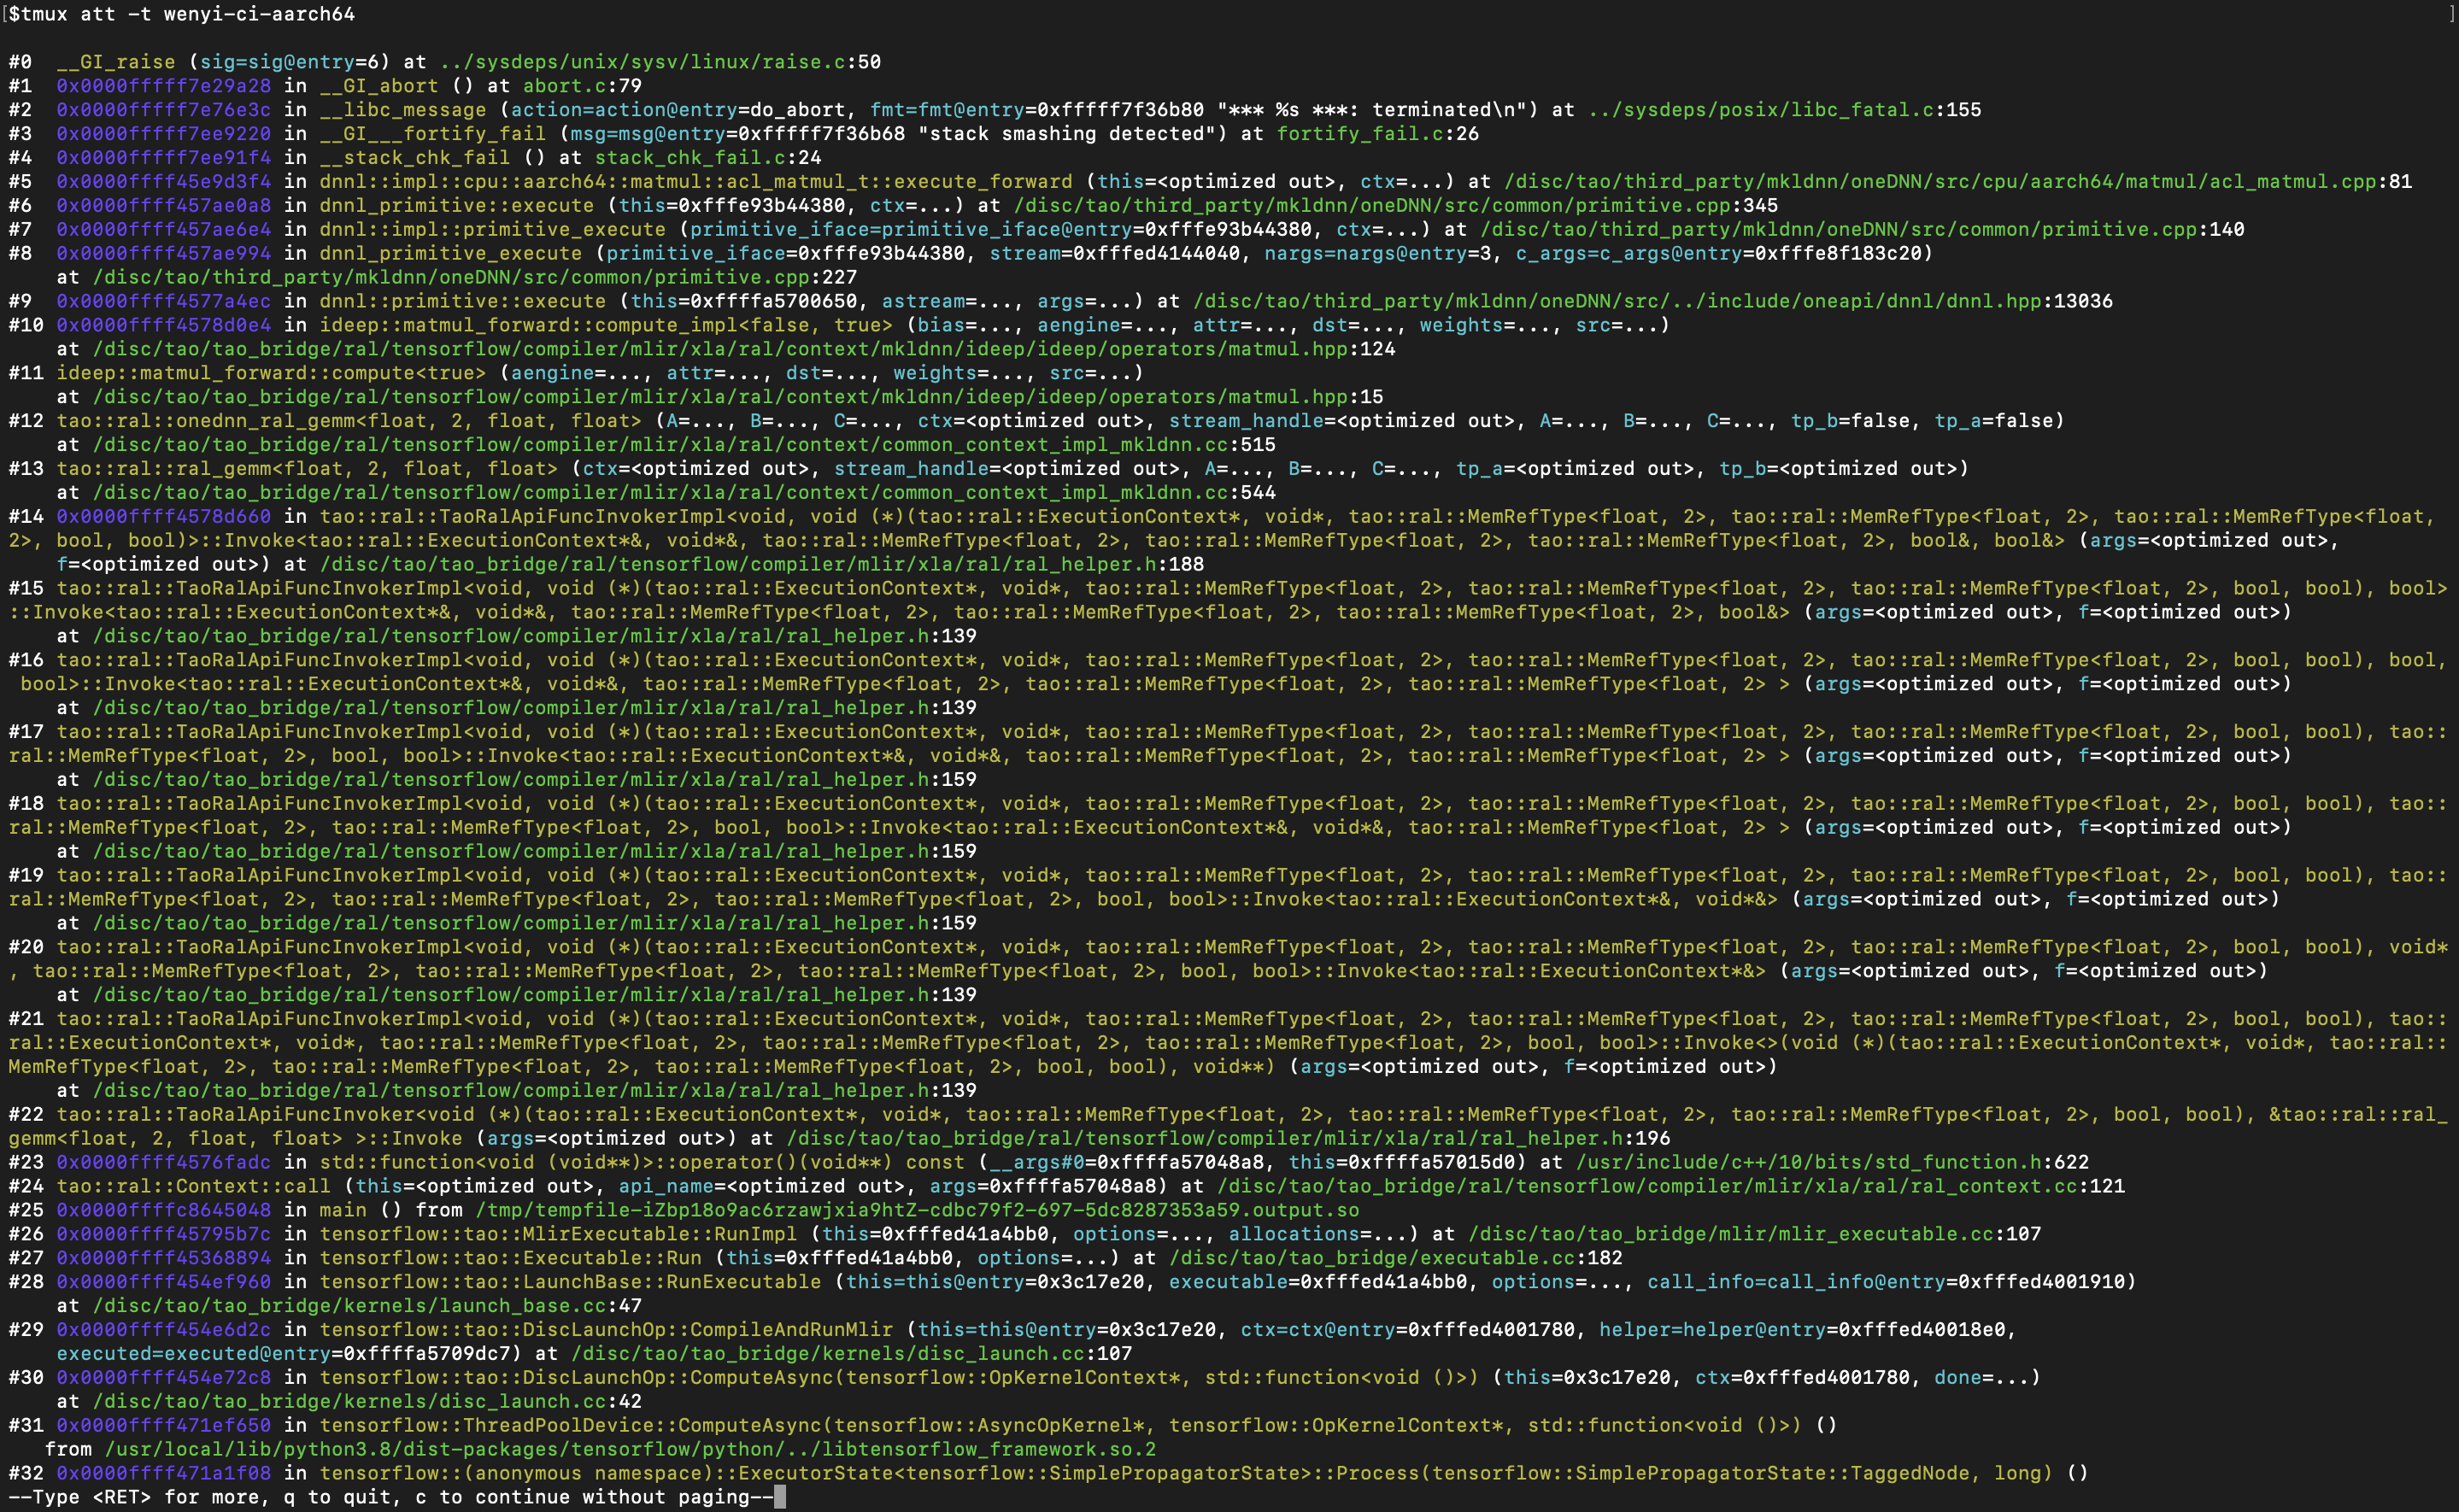Click tao::ral::onednn_ral_gemm in frame #12
Screen dimensions: 2459x1512
349,421
